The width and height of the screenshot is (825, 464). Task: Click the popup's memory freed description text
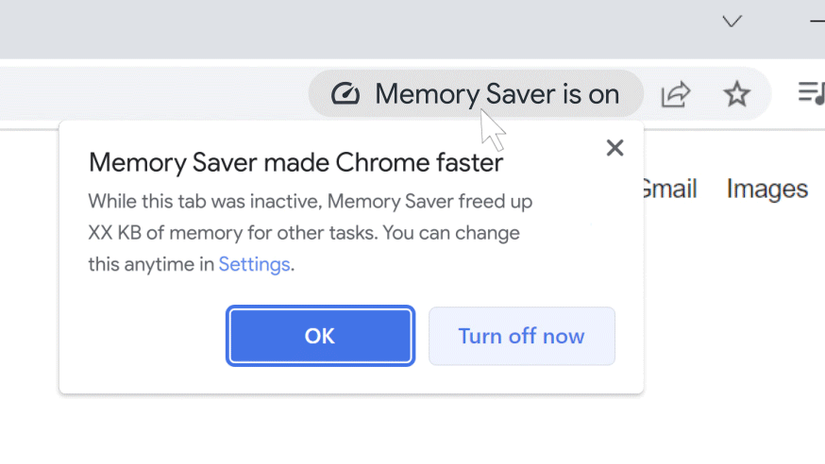(x=310, y=233)
